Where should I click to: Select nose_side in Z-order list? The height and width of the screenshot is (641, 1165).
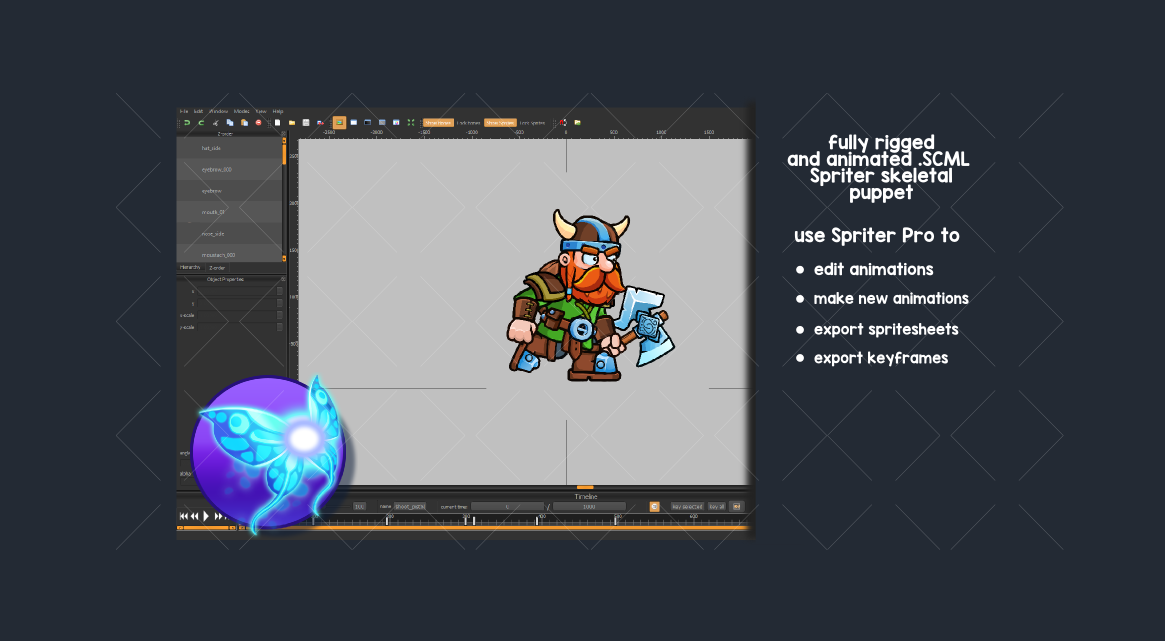click(229, 234)
